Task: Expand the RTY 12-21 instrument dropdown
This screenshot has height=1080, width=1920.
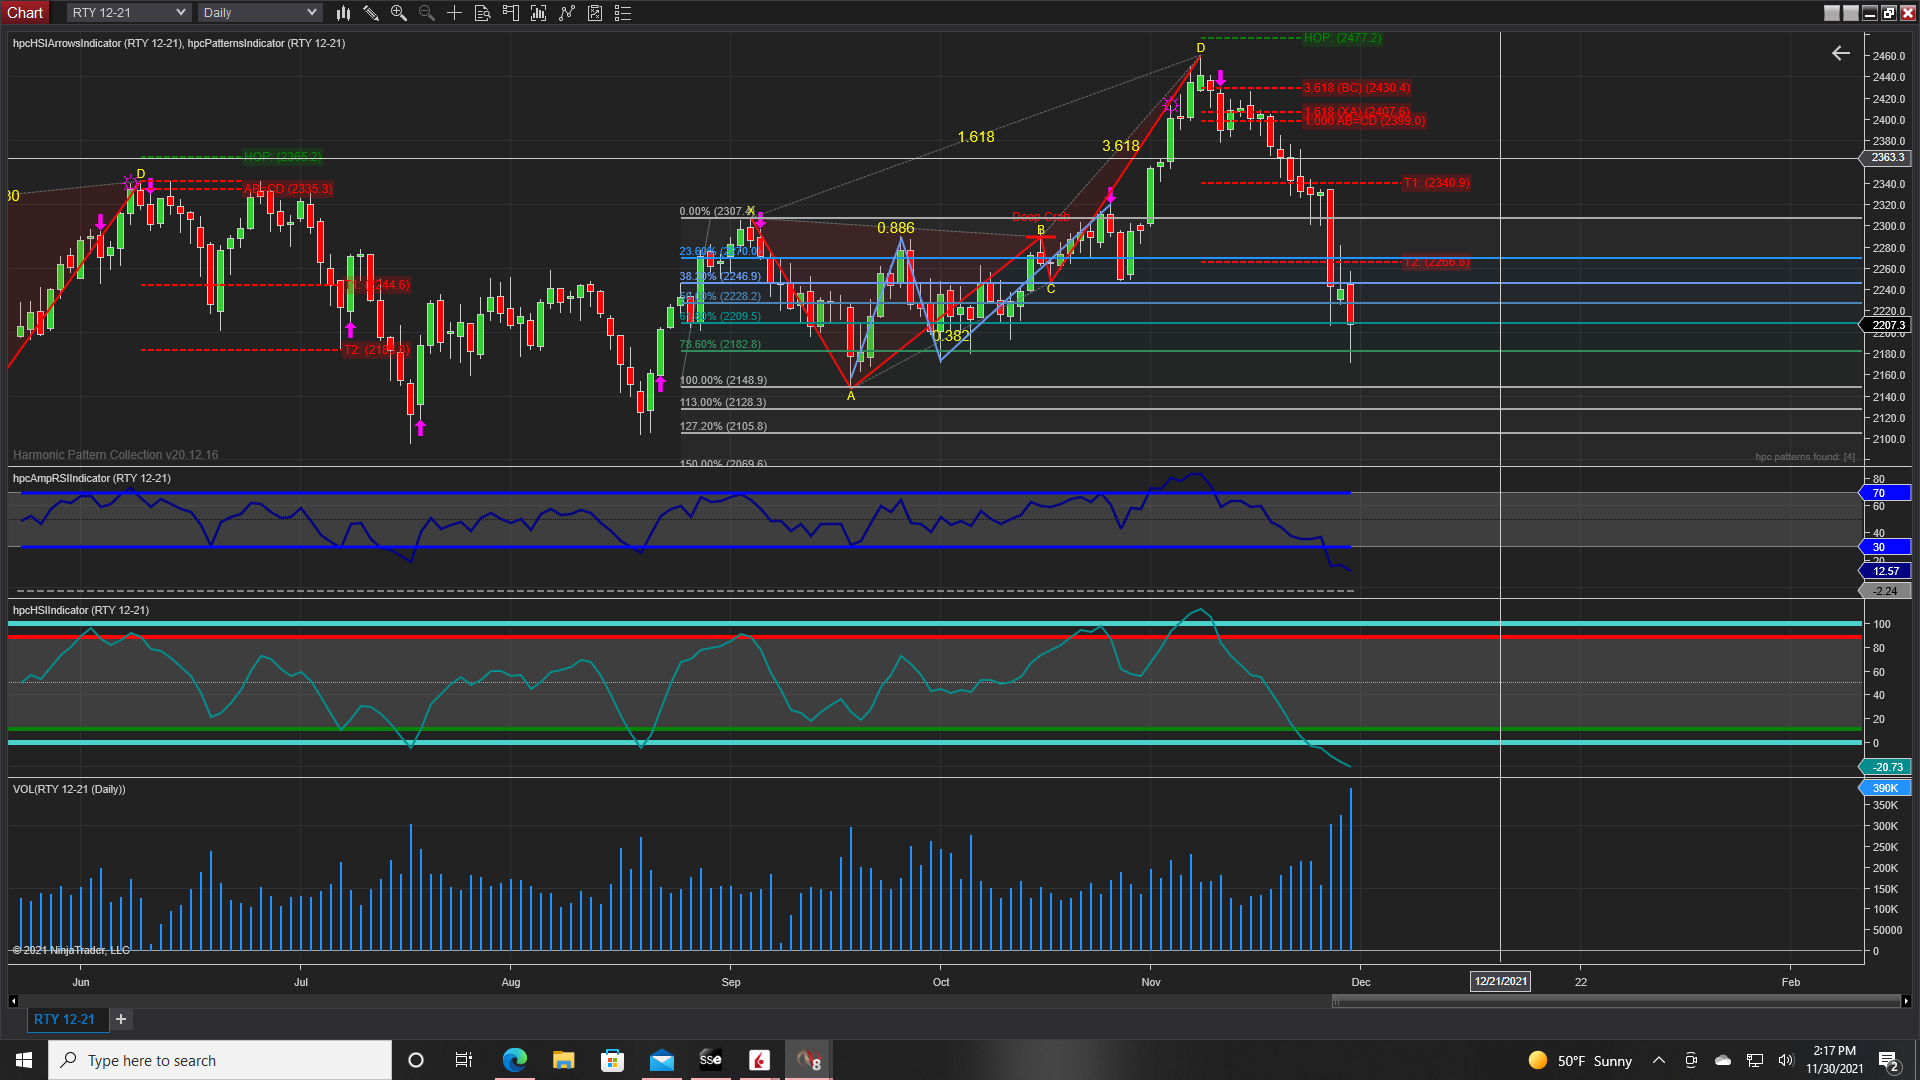Action: [x=129, y=13]
